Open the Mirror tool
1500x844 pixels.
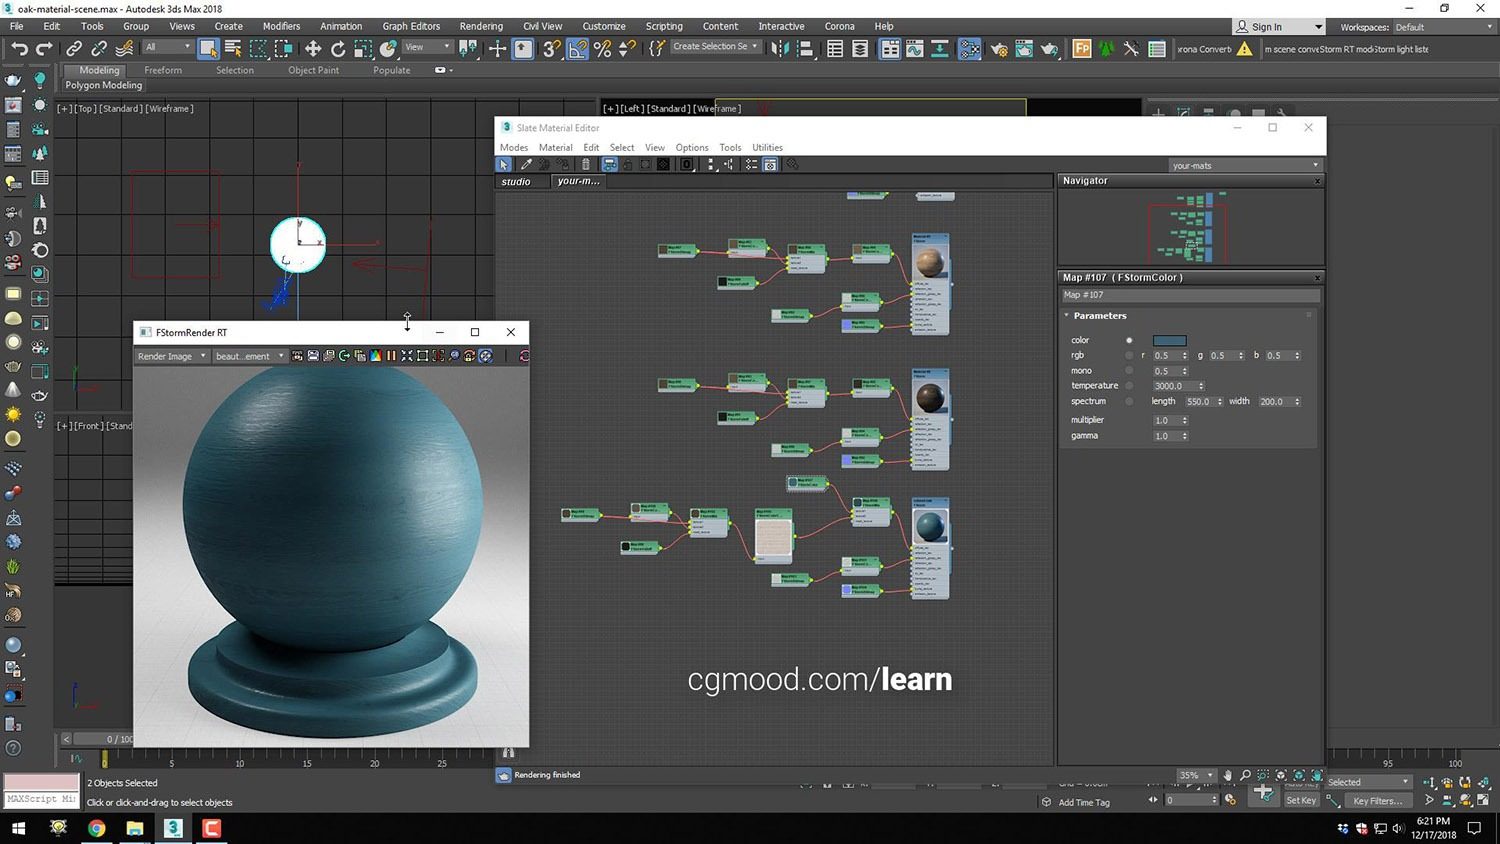click(780, 48)
